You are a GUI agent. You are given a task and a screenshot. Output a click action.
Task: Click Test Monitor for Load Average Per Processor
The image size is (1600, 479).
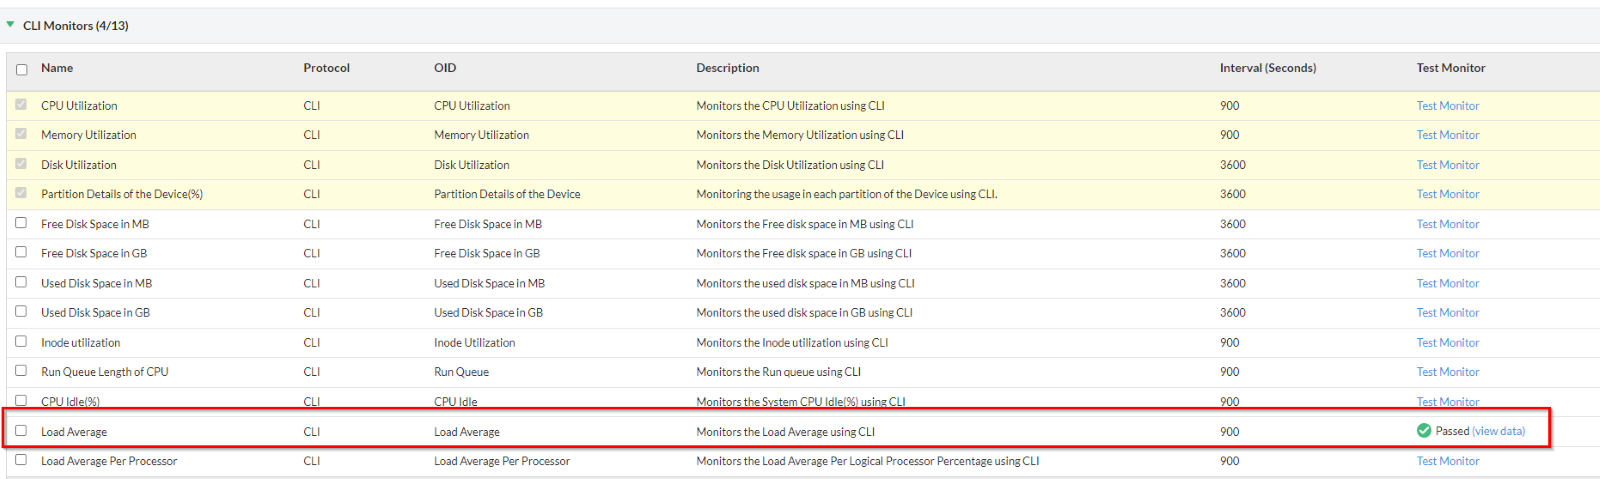(x=1447, y=461)
